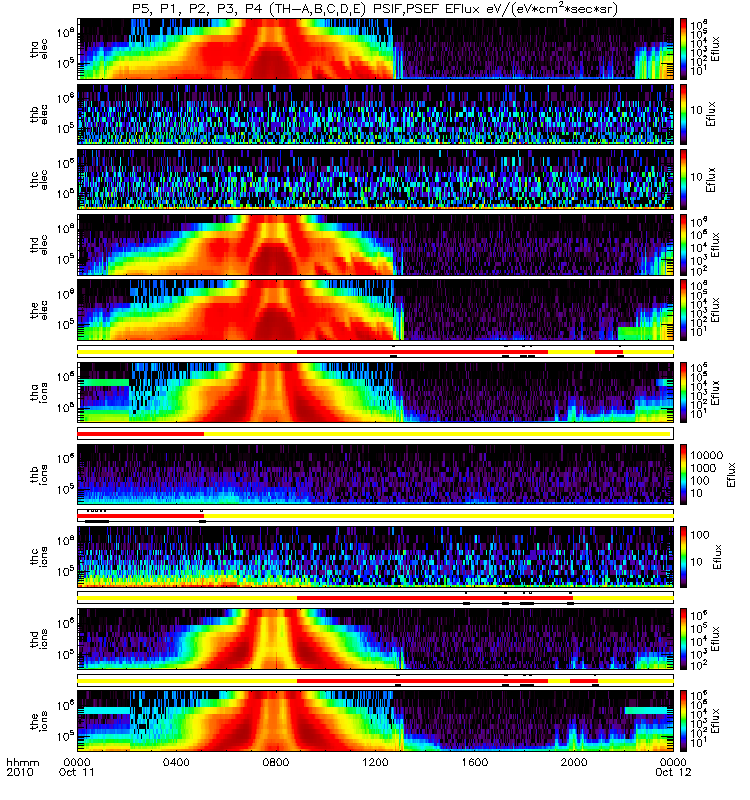Viewport: 750px width, 800px height.
Task: Click the thc ions spectrogram panel
Action: pos(376,557)
